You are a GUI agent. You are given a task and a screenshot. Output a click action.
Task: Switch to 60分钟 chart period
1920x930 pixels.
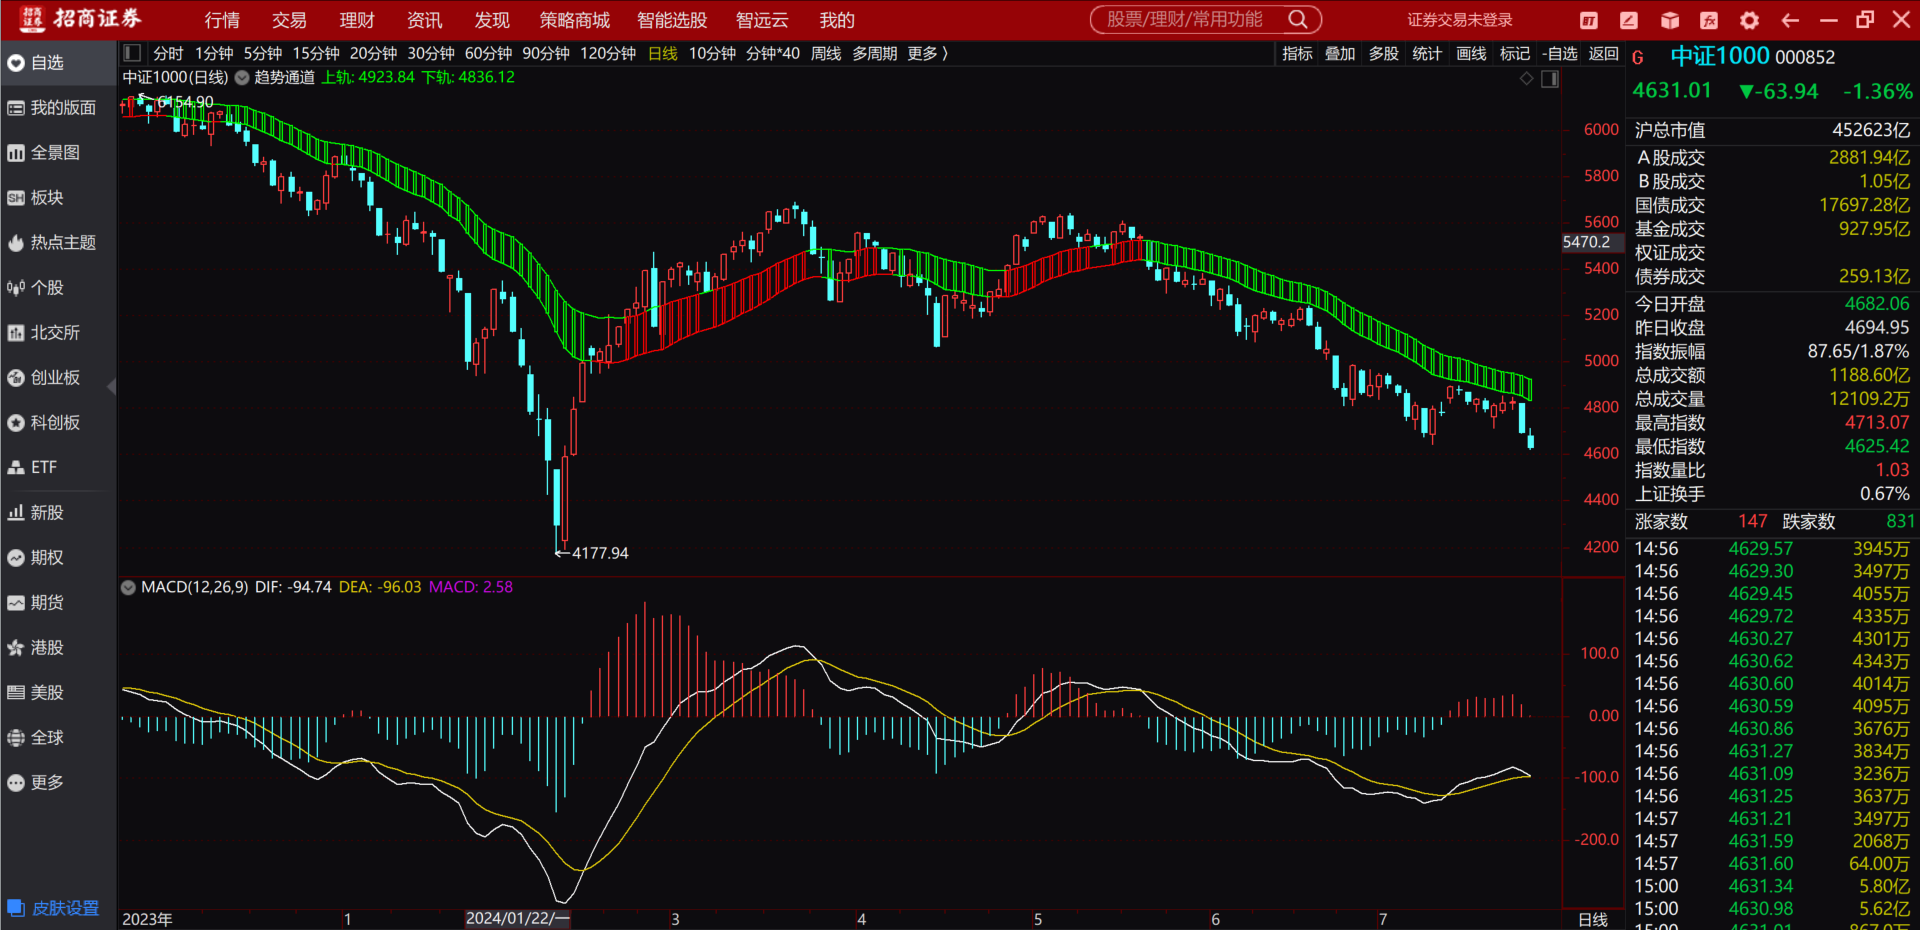pyautogui.click(x=488, y=53)
